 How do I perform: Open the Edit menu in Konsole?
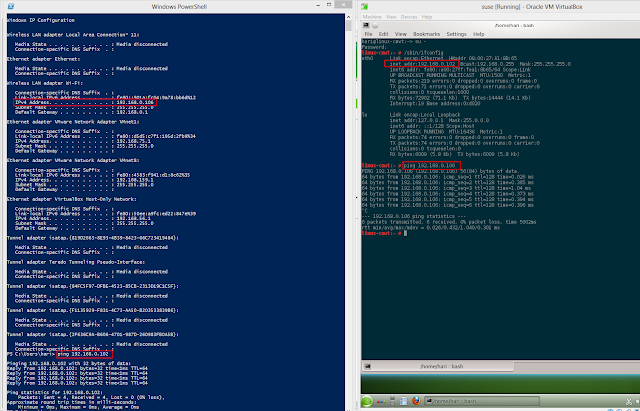(x=383, y=34)
